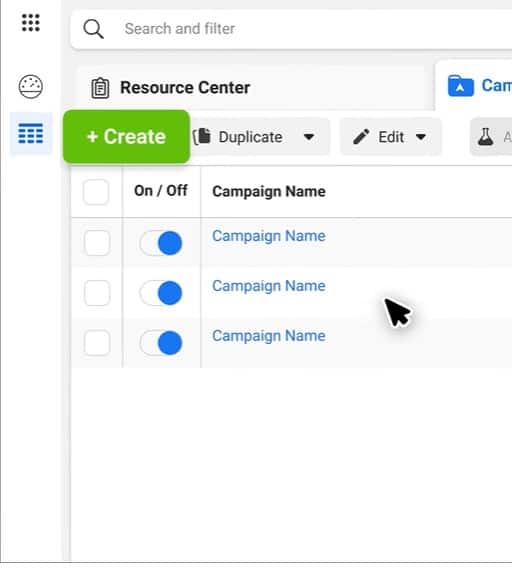Open the third Campaign Name link

(269, 336)
